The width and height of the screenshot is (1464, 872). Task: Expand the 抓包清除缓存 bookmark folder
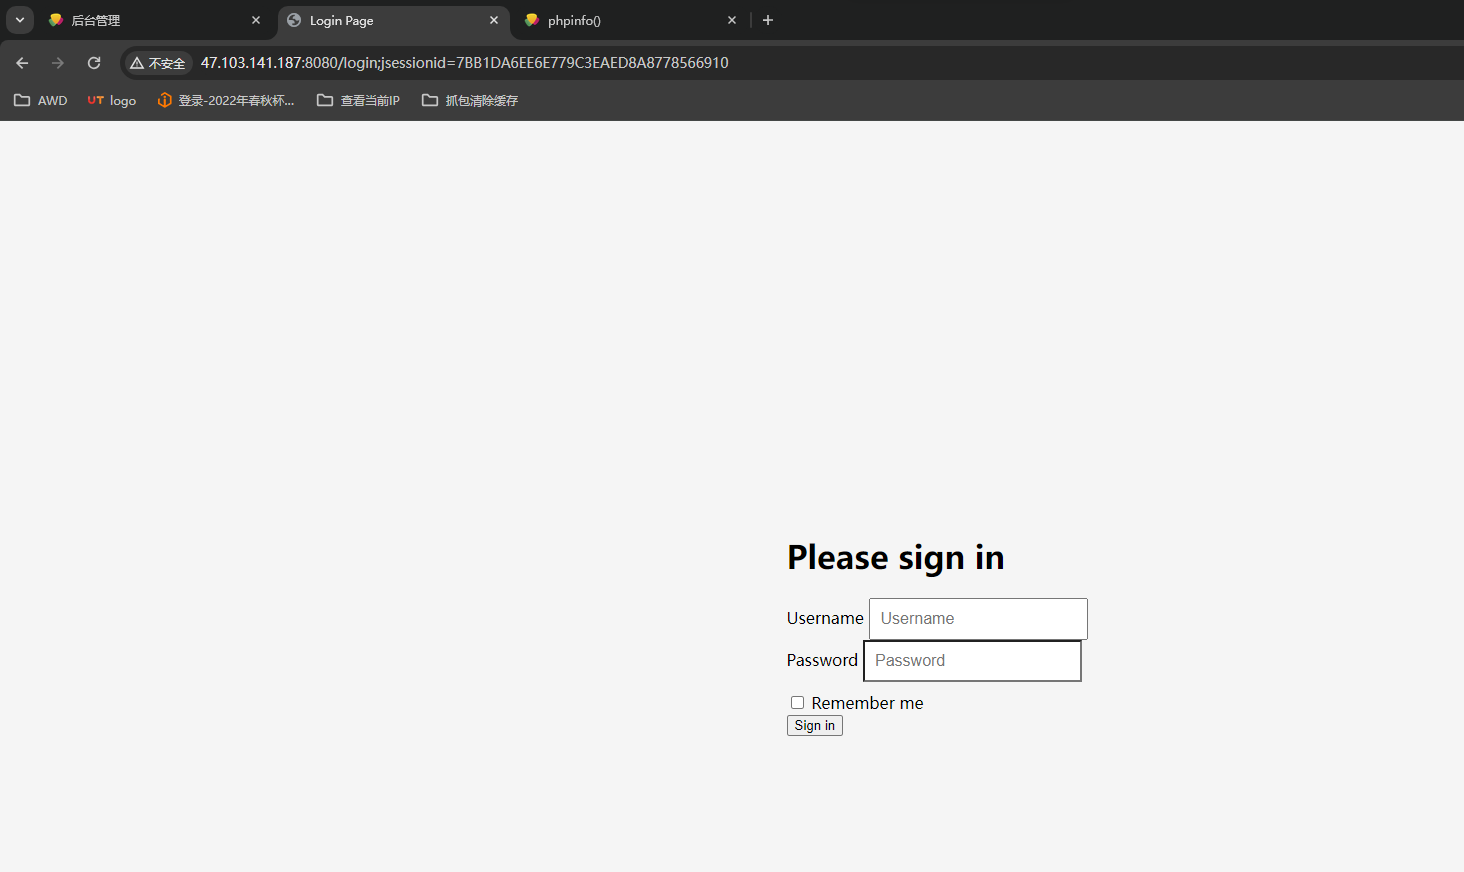tap(470, 100)
